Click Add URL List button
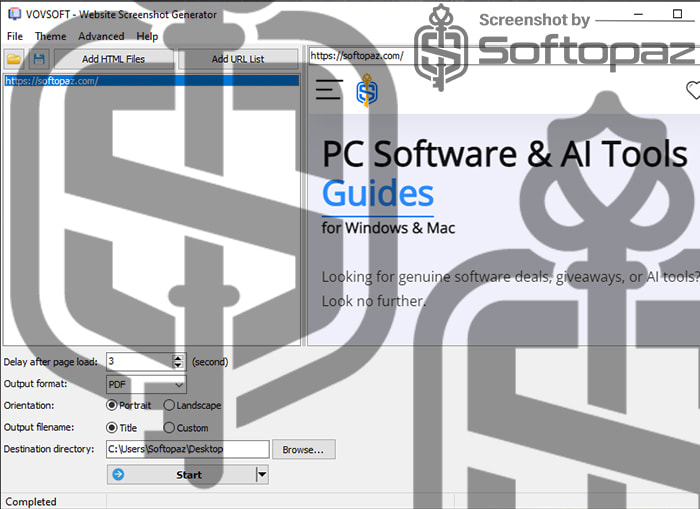Screen dimensions: 700x509 click(238, 59)
